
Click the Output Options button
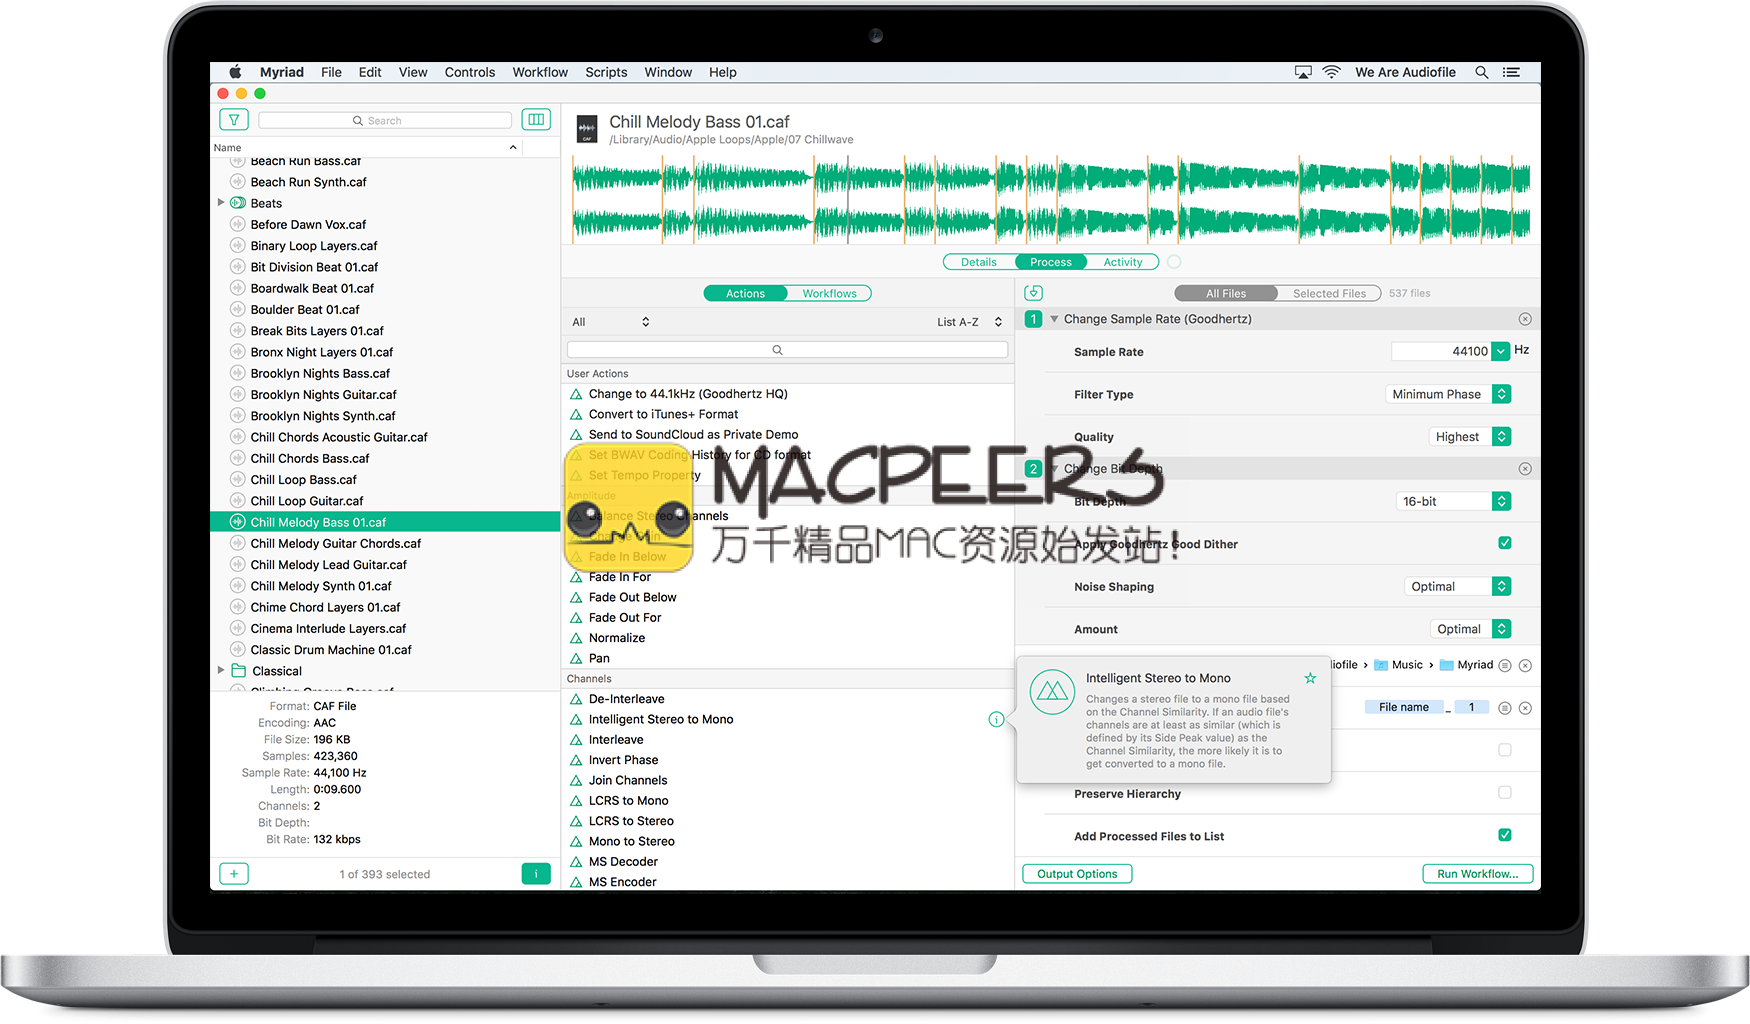click(x=1077, y=874)
